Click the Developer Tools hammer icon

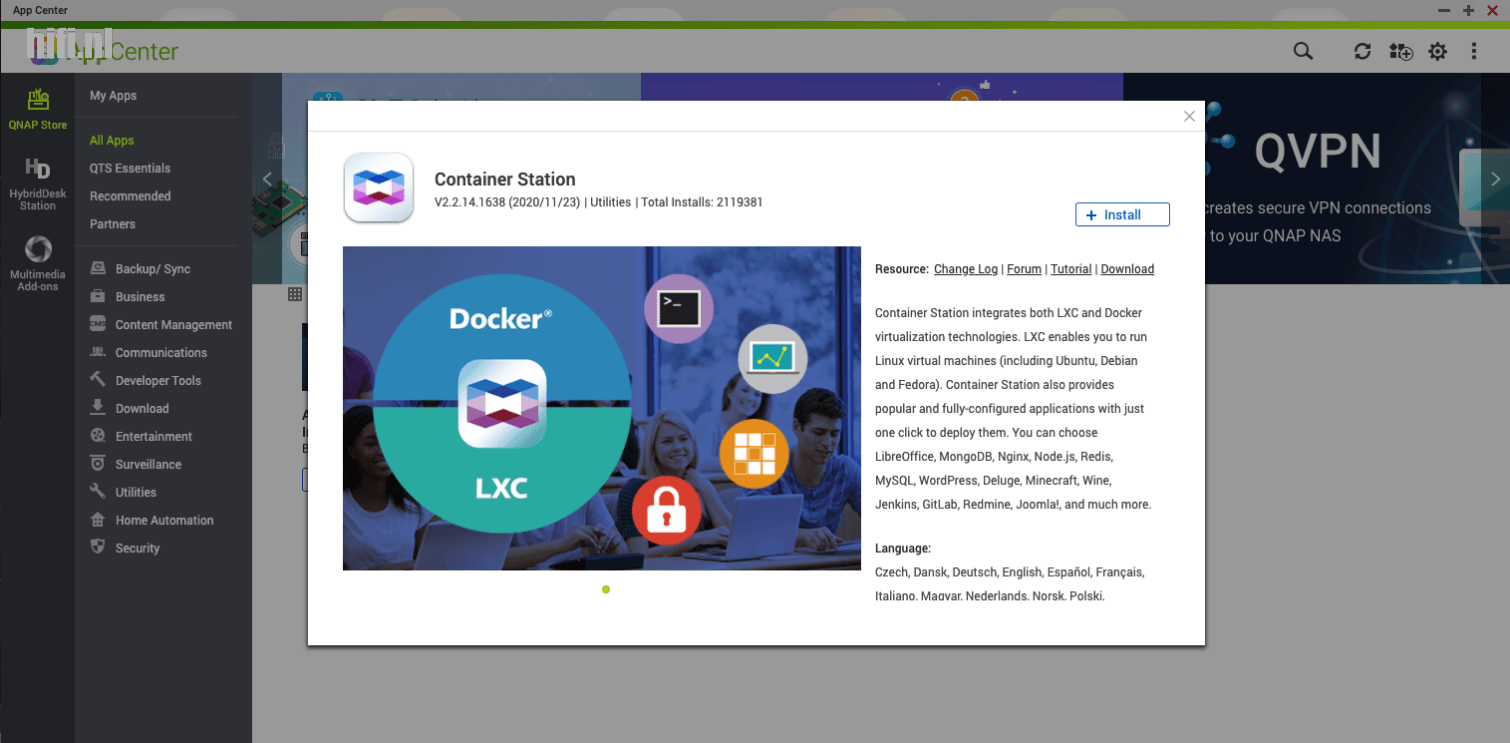click(x=98, y=379)
